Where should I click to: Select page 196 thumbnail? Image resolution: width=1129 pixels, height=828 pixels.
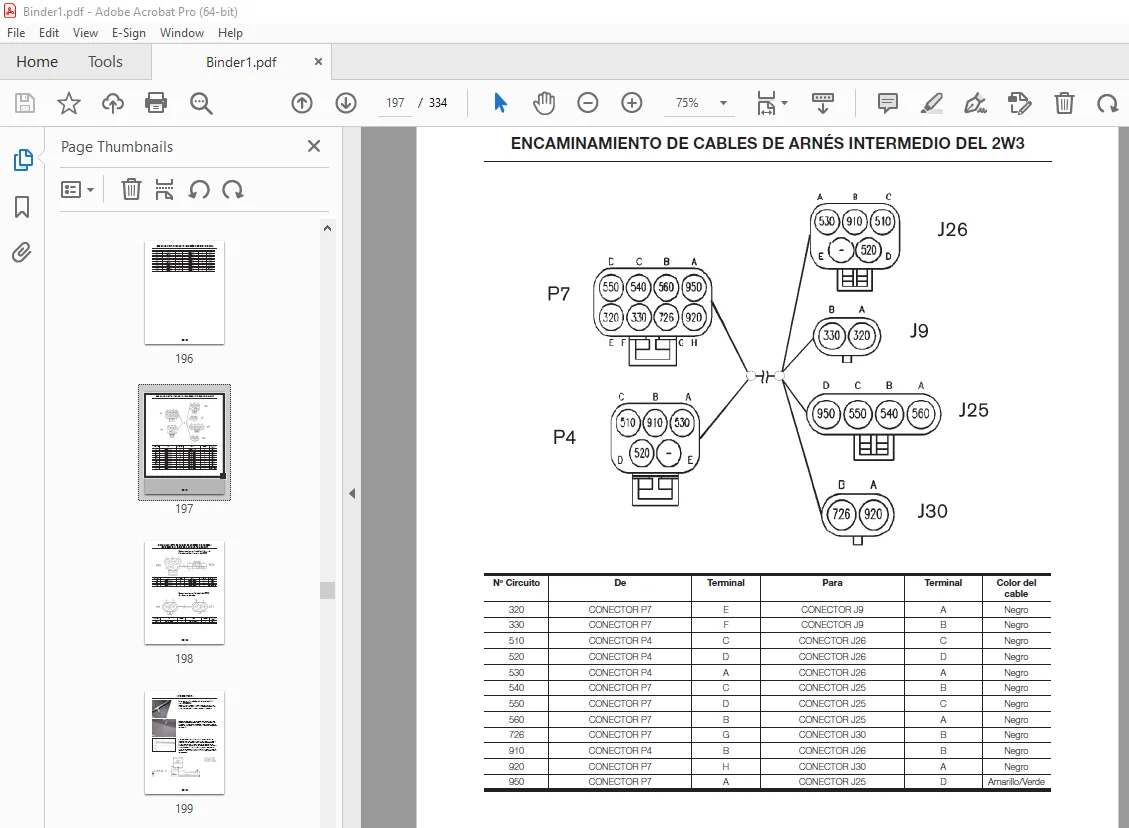click(184, 293)
